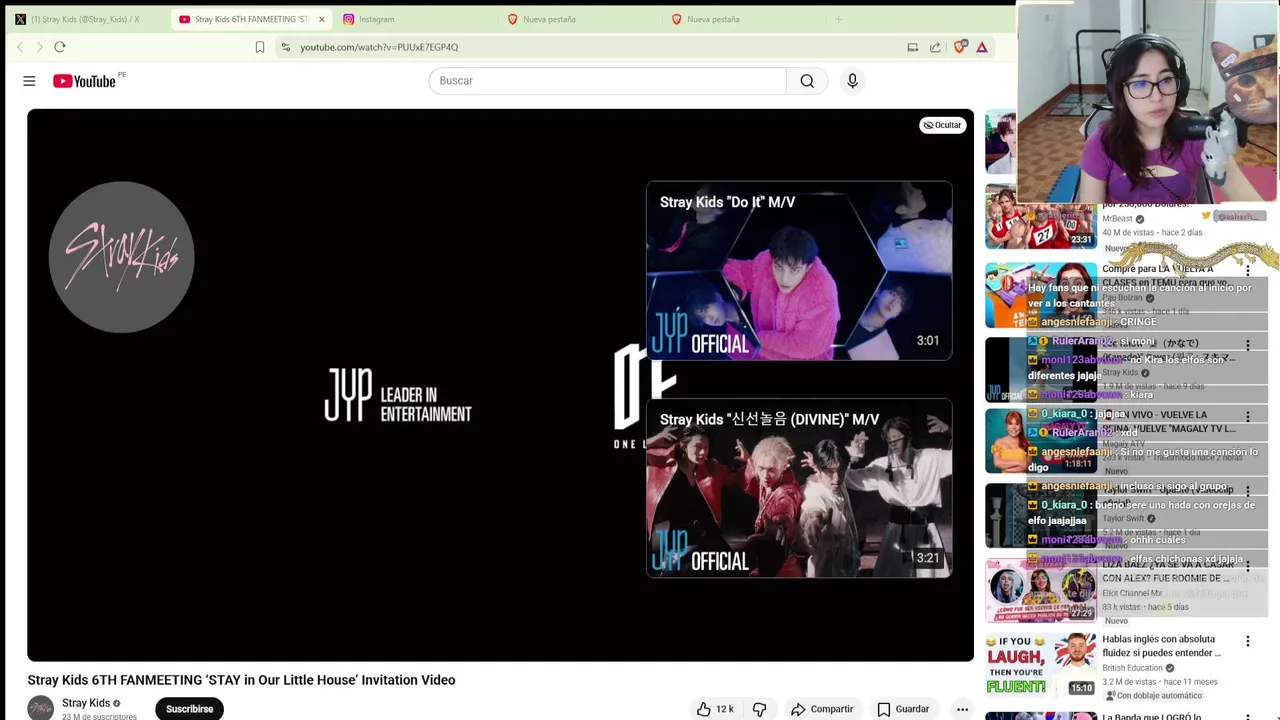Image resolution: width=1280 pixels, height=720 pixels.
Task: Open the YouTube hamburger guide menu
Action: (29, 81)
